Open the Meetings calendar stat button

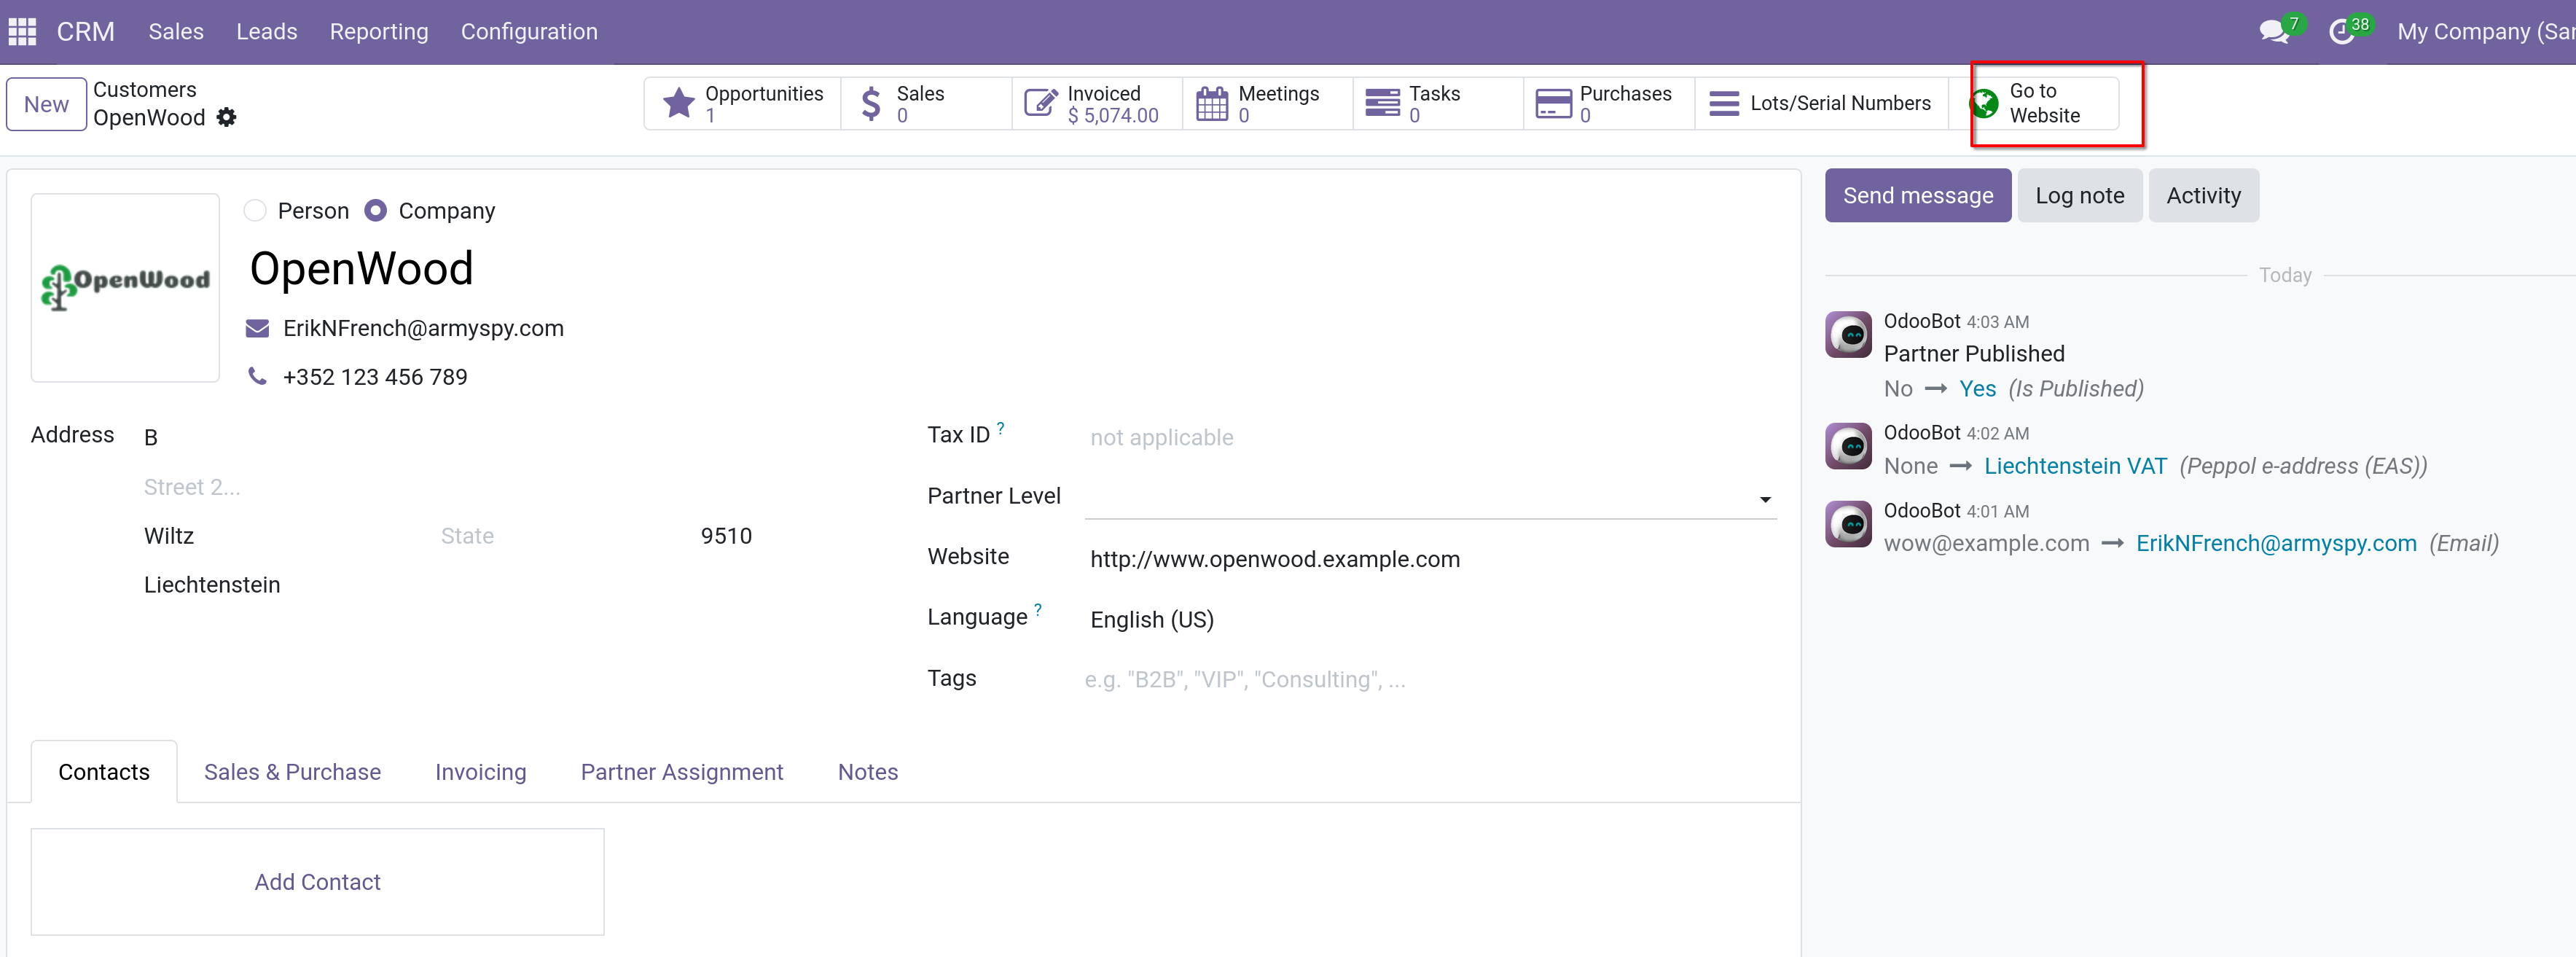[1268, 103]
